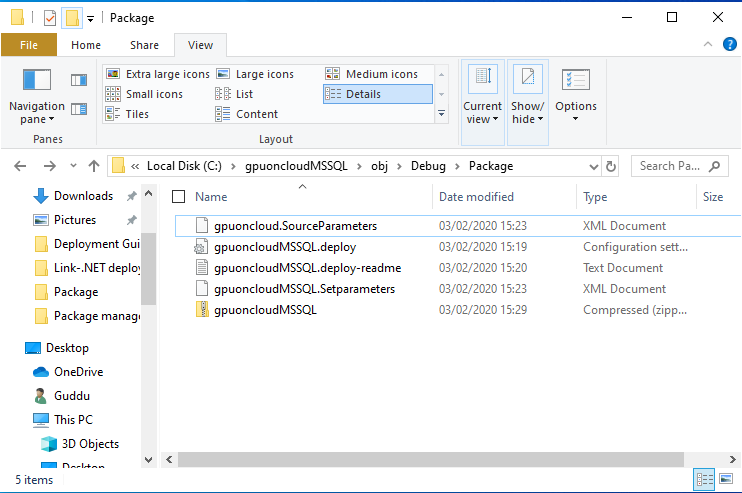Switch to large thumbnails view toggle in status bar

click(726, 480)
